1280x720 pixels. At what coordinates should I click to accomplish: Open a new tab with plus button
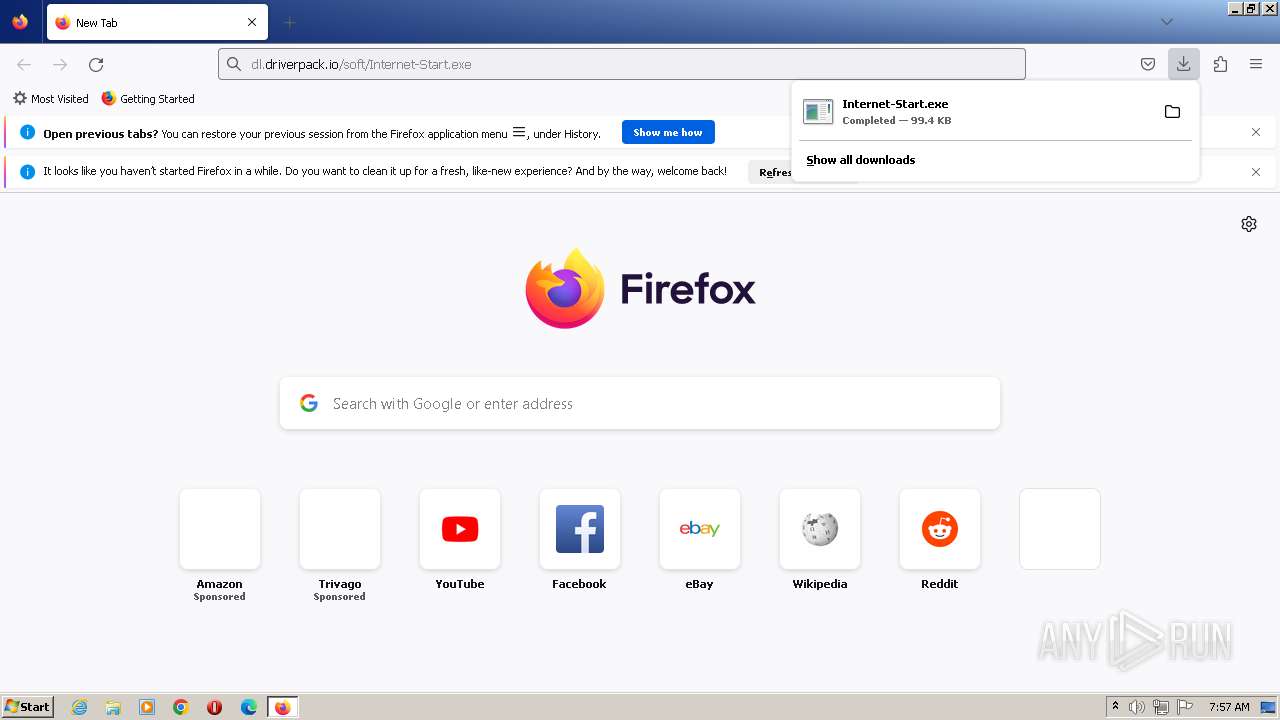(x=289, y=22)
